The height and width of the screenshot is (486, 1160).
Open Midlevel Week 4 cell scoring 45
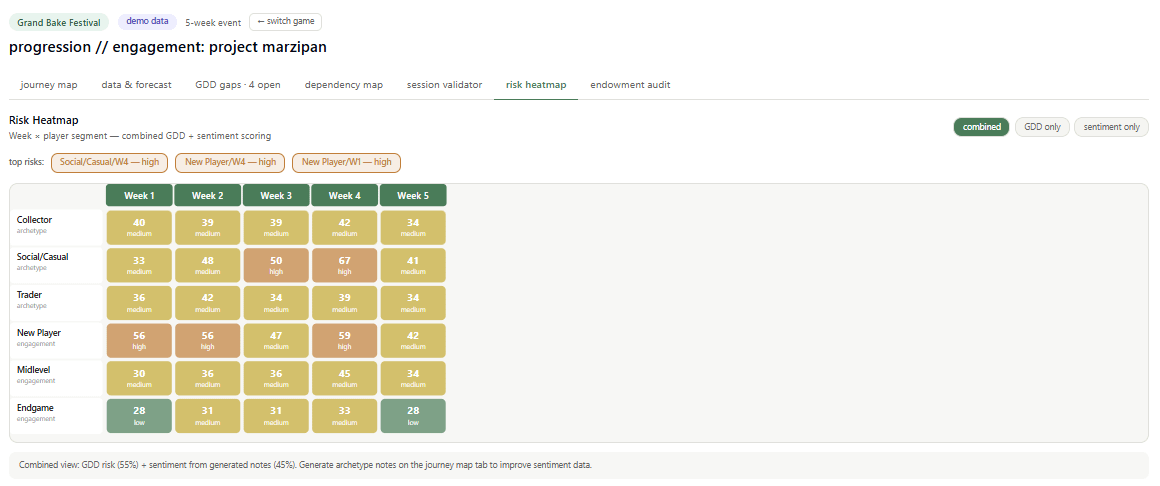(x=344, y=378)
